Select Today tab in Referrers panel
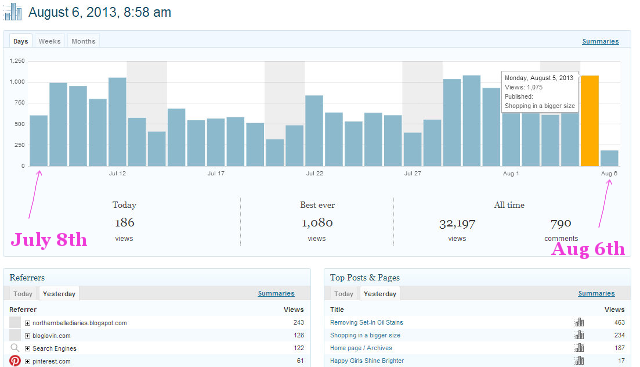The width and height of the screenshot is (640, 367). tap(22, 294)
